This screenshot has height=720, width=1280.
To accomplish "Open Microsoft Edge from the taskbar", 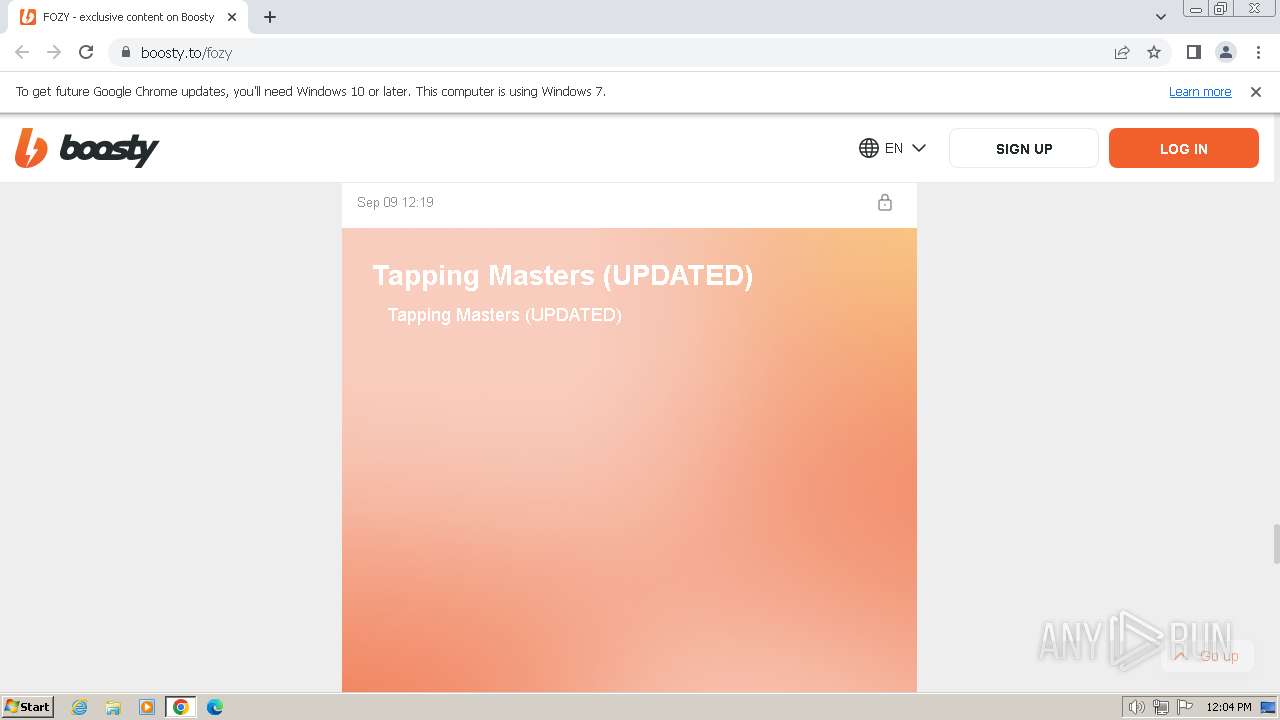I will 215,707.
